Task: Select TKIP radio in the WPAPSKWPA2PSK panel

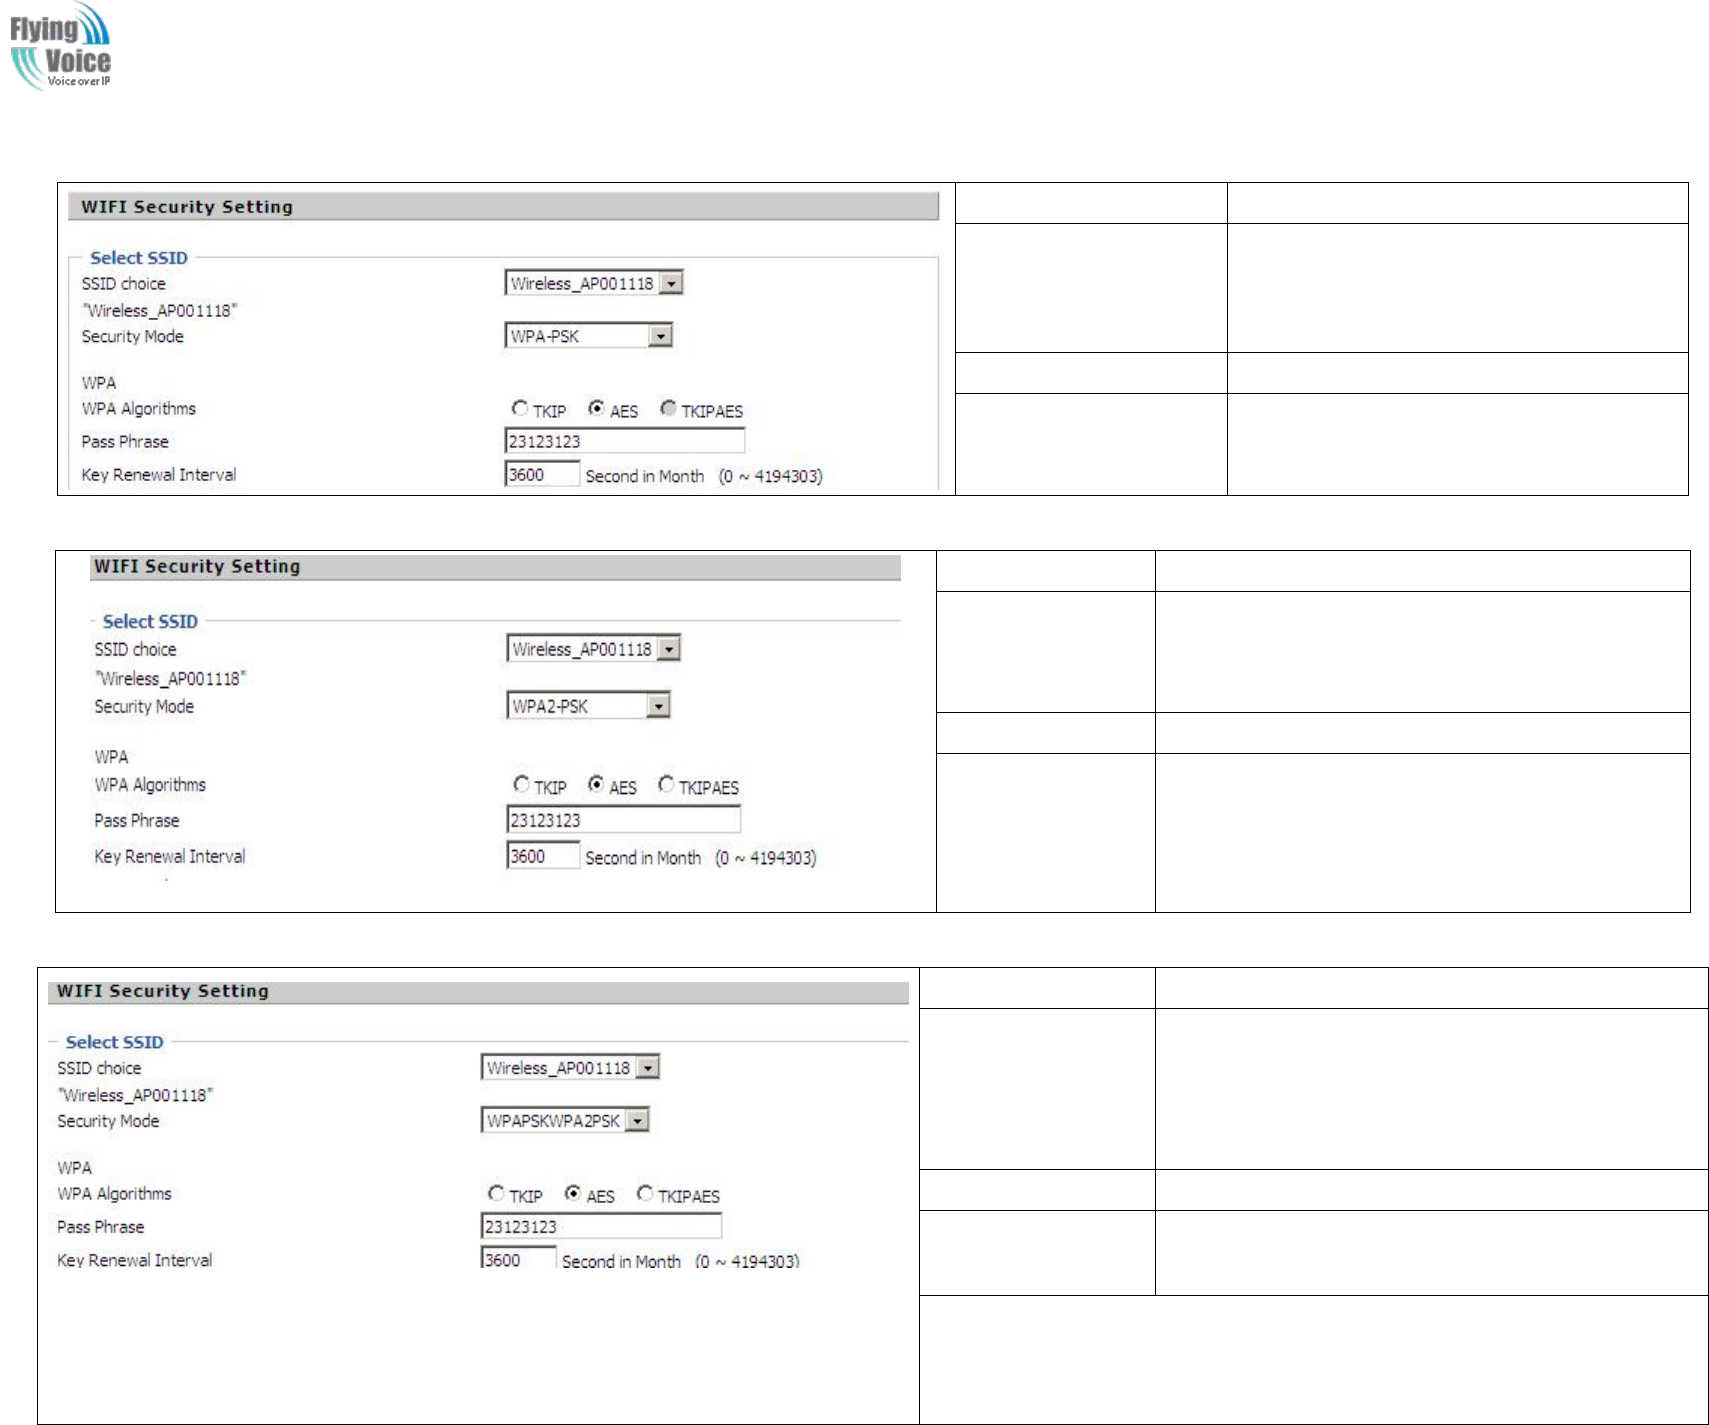Action: coord(496,1193)
